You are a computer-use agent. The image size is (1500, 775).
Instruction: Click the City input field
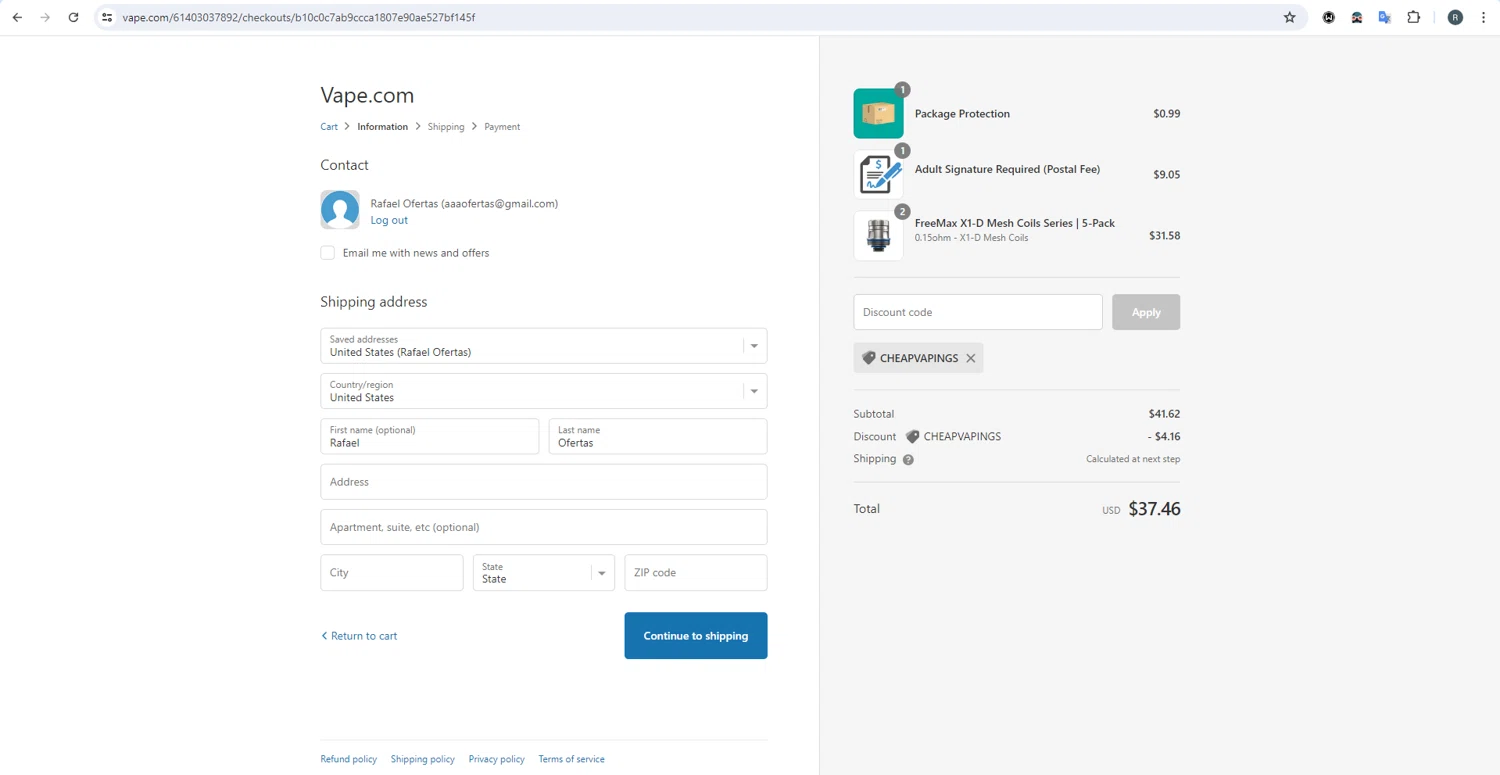pos(392,573)
